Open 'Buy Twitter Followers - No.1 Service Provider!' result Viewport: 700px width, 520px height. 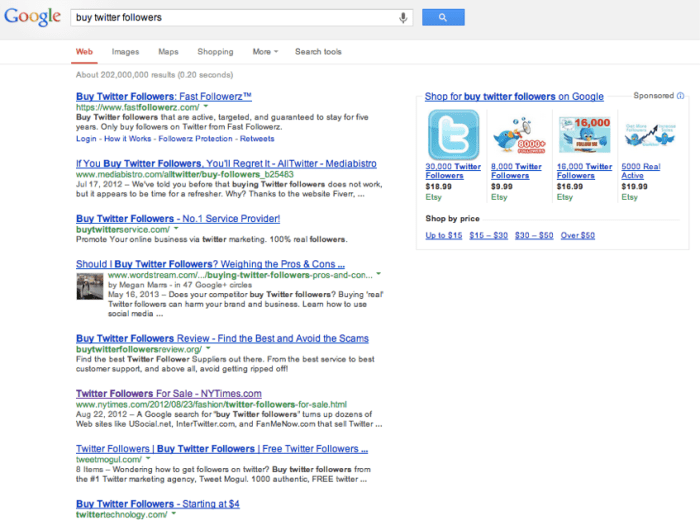click(x=178, y=219)
